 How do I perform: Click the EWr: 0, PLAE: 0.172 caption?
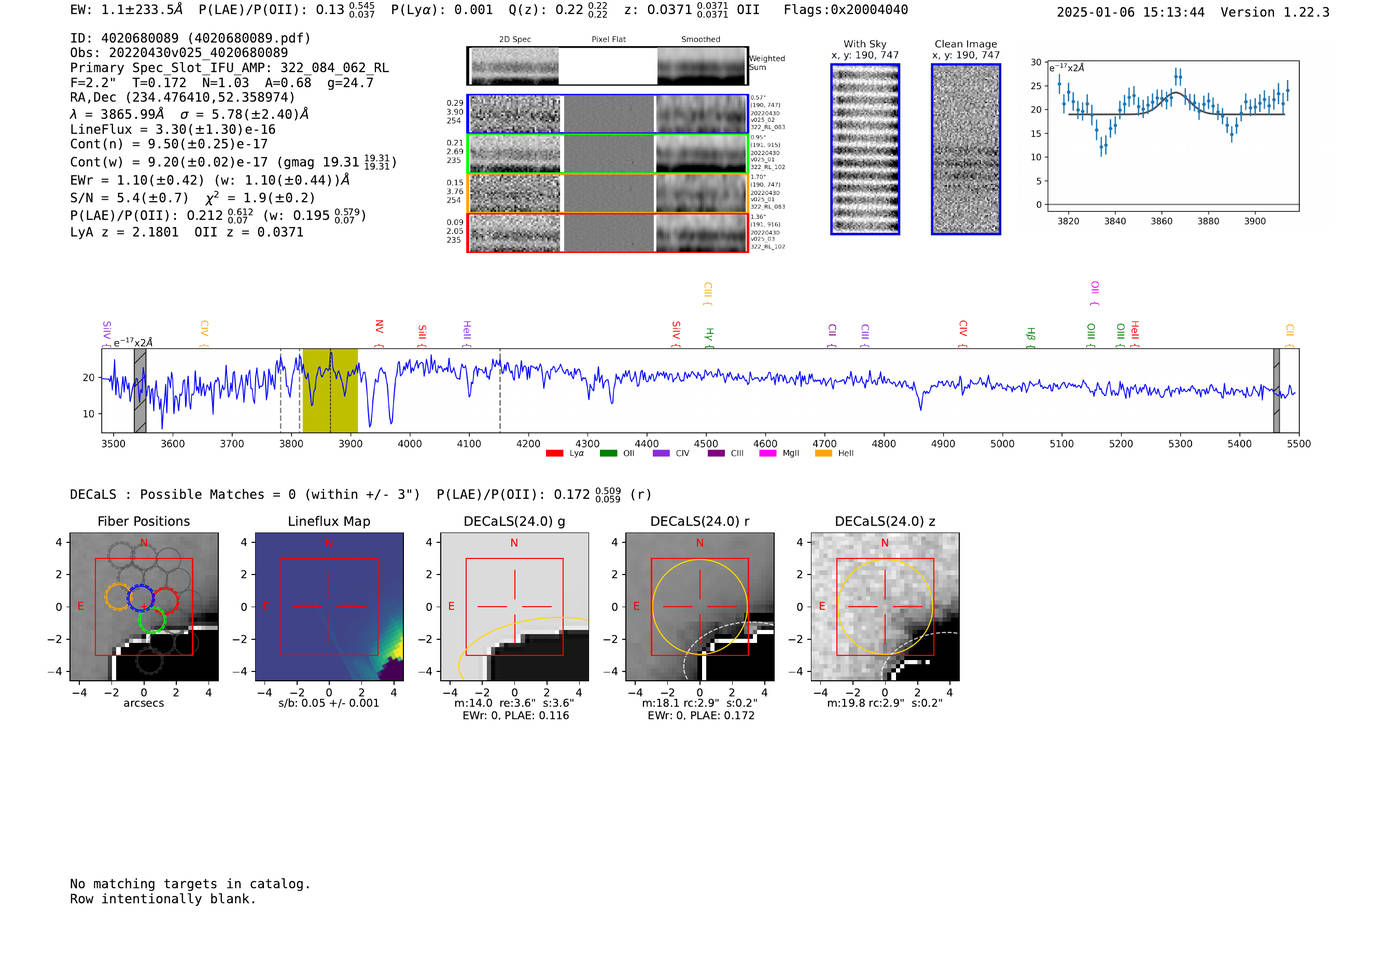[x=700, y=715]
